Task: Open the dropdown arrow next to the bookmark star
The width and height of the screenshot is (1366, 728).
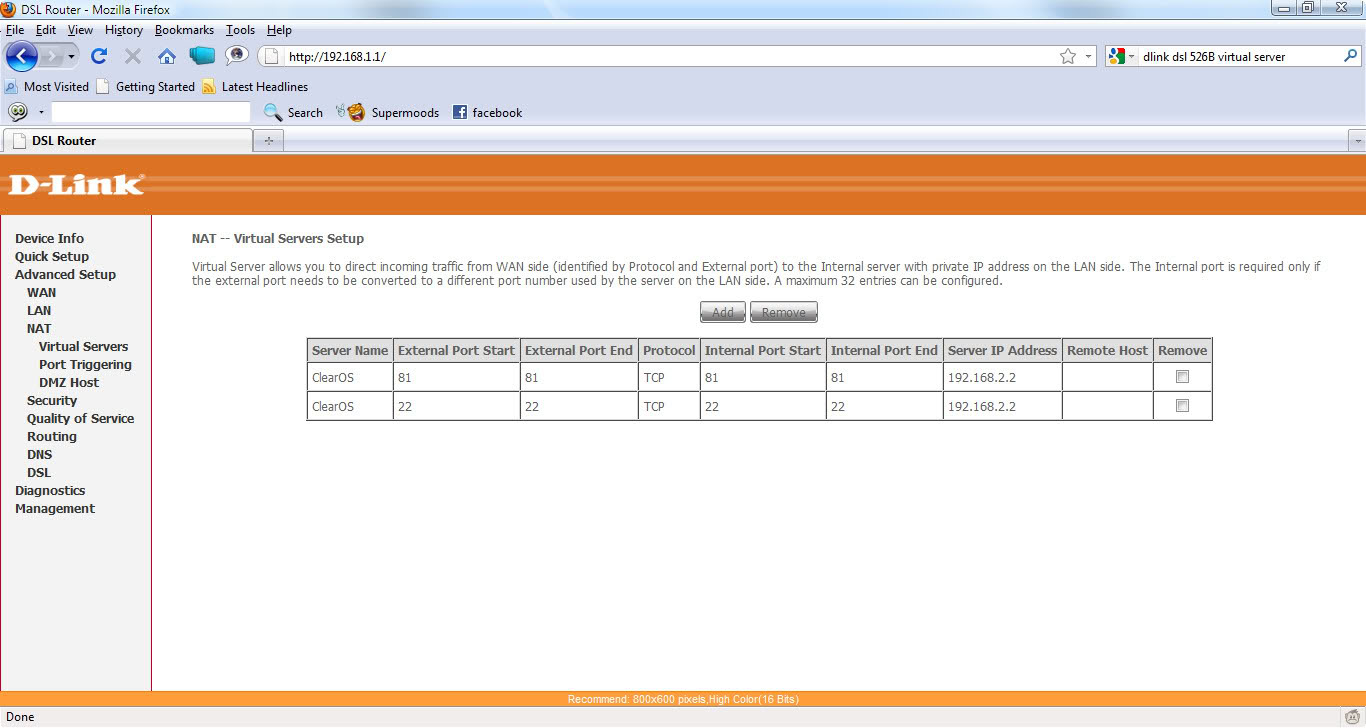Action: coord(1086,57)
